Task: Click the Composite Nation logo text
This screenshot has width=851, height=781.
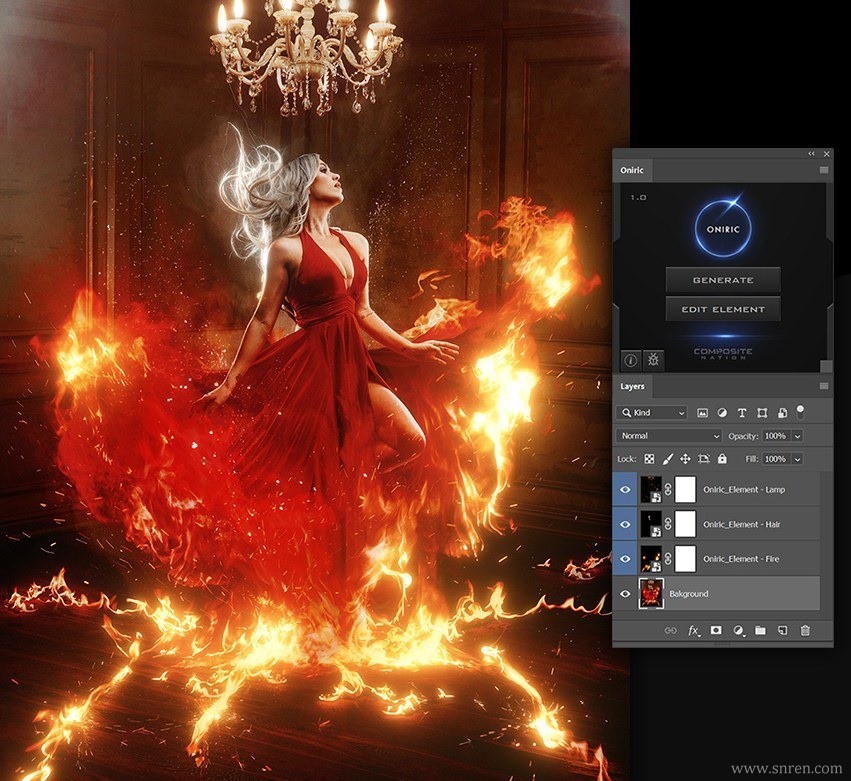Action: [723, 353]
